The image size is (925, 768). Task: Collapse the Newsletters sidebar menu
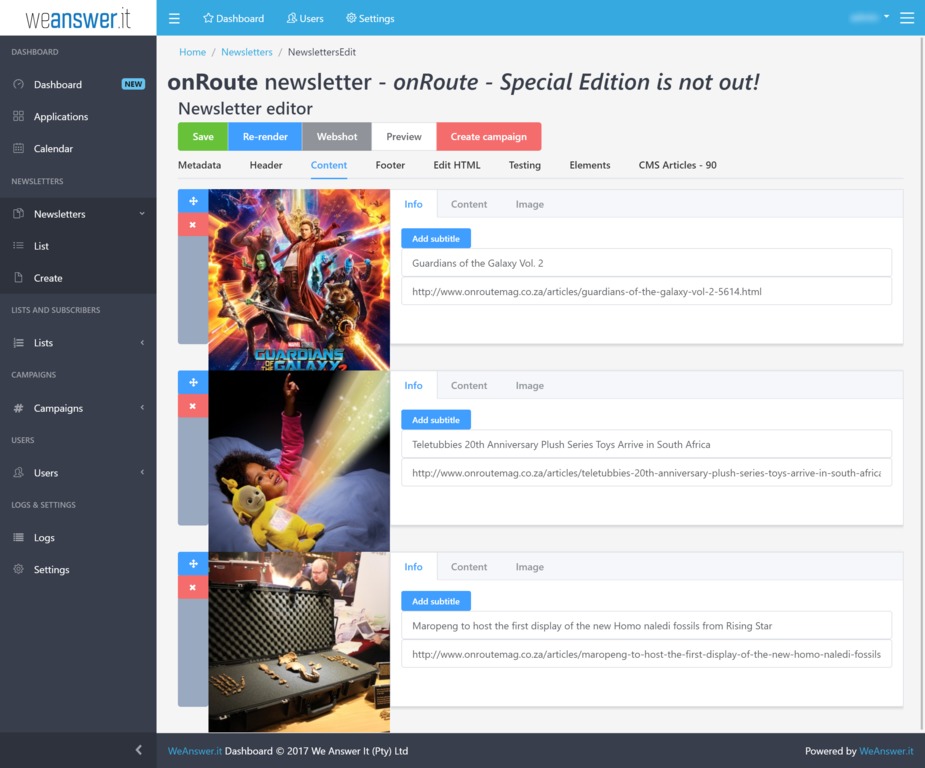tap(142, 214)
